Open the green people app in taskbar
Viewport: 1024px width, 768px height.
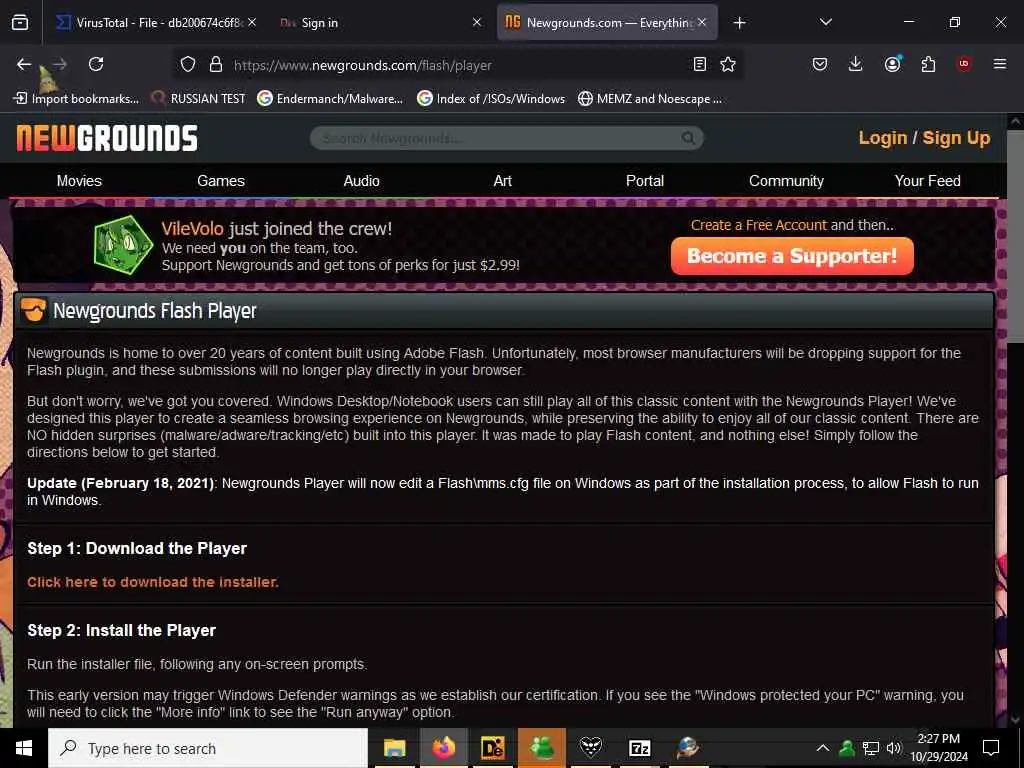click(541, 748)
